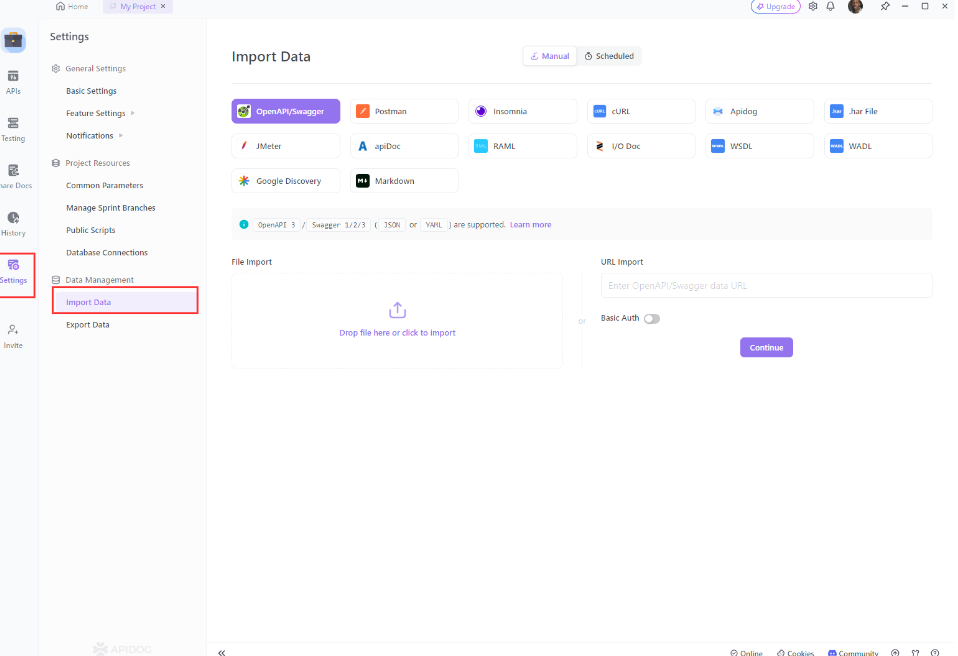Viewport: 958px width, 656px height.
Task: Select the WSDL import format
Action: tap(759, 146)
